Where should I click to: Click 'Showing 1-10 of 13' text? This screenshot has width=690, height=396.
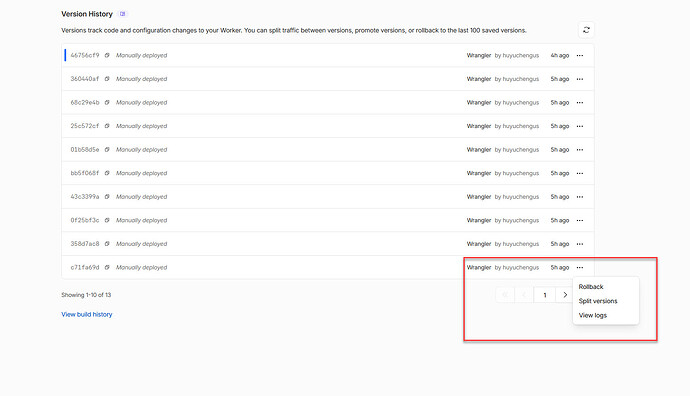click(86, 295)
